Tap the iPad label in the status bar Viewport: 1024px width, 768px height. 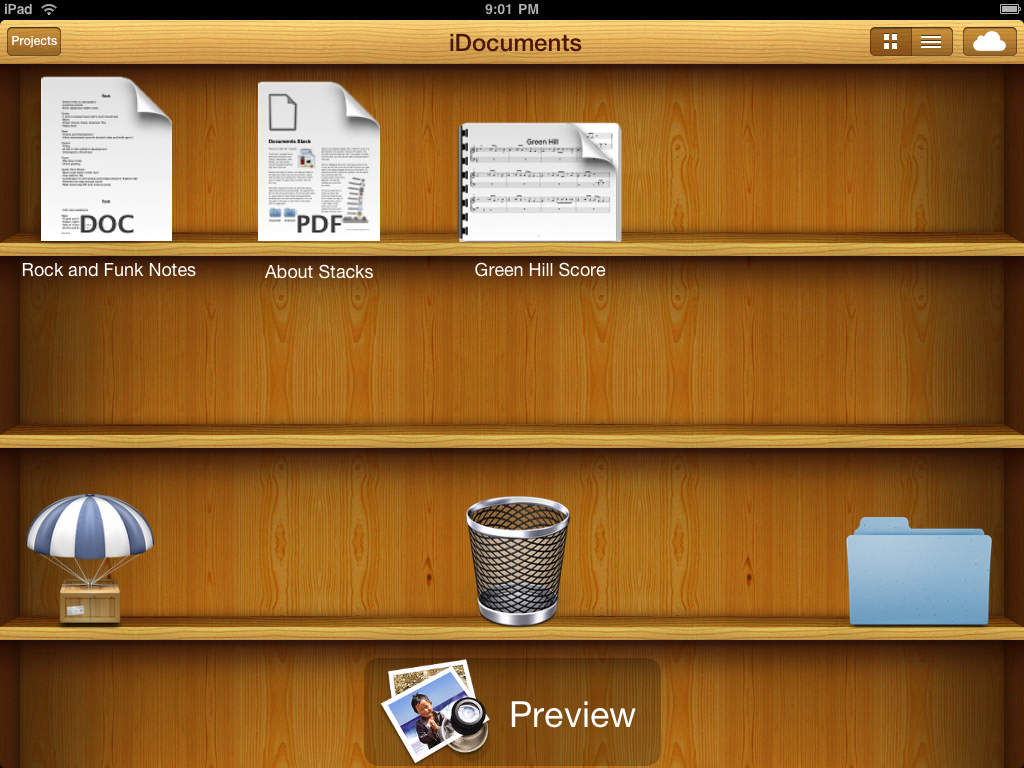click(18, 9)
